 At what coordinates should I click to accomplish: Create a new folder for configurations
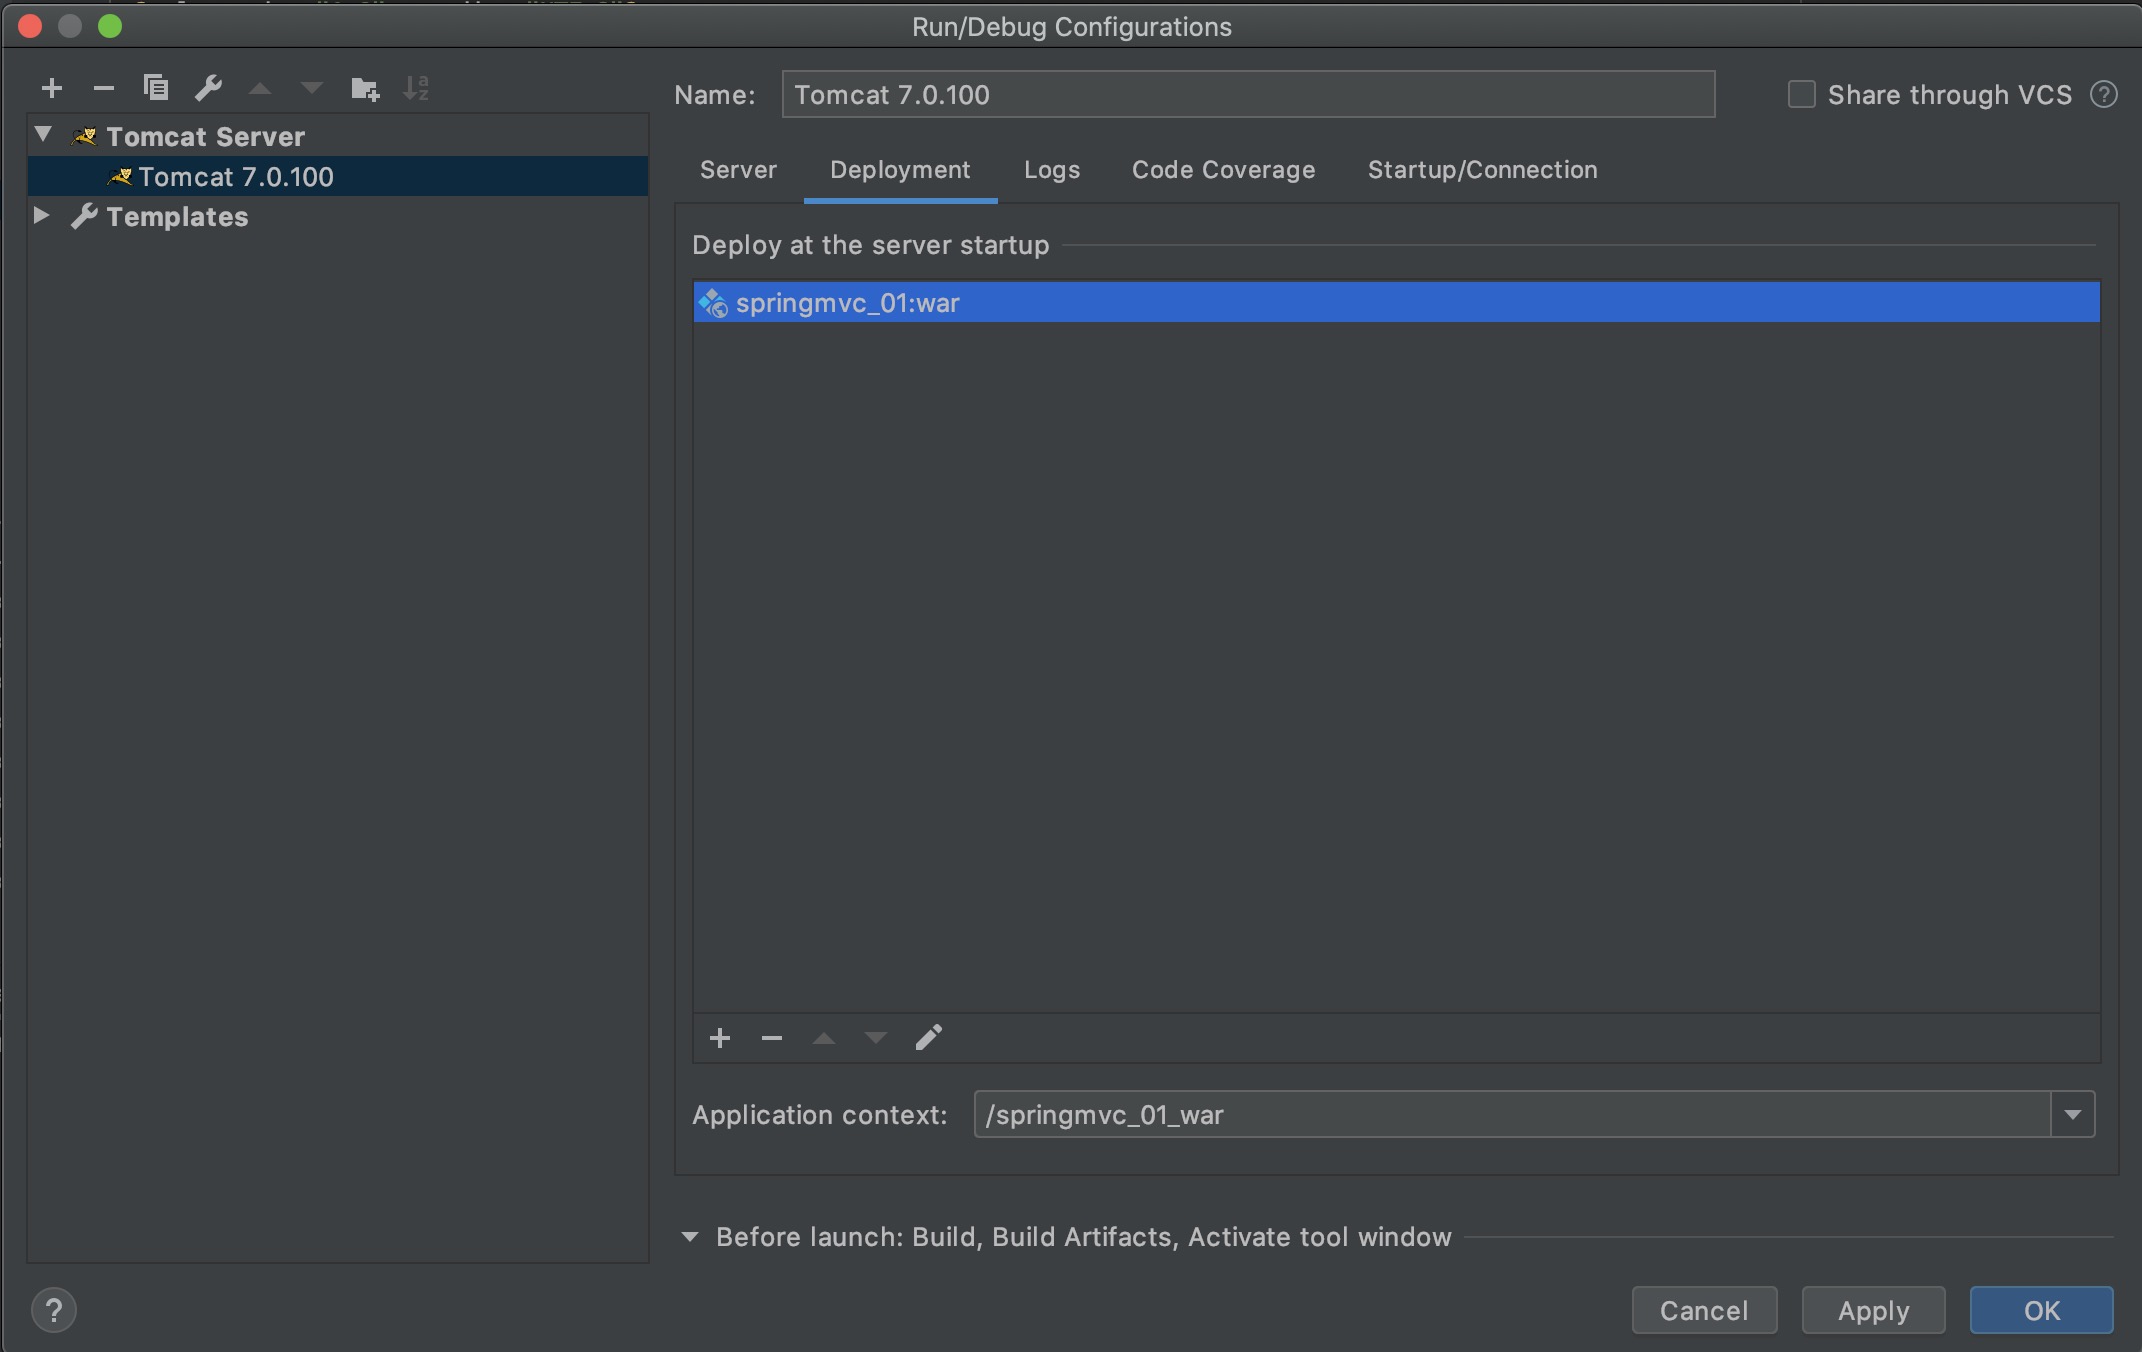pyautogui.click(x=365, y=89)
